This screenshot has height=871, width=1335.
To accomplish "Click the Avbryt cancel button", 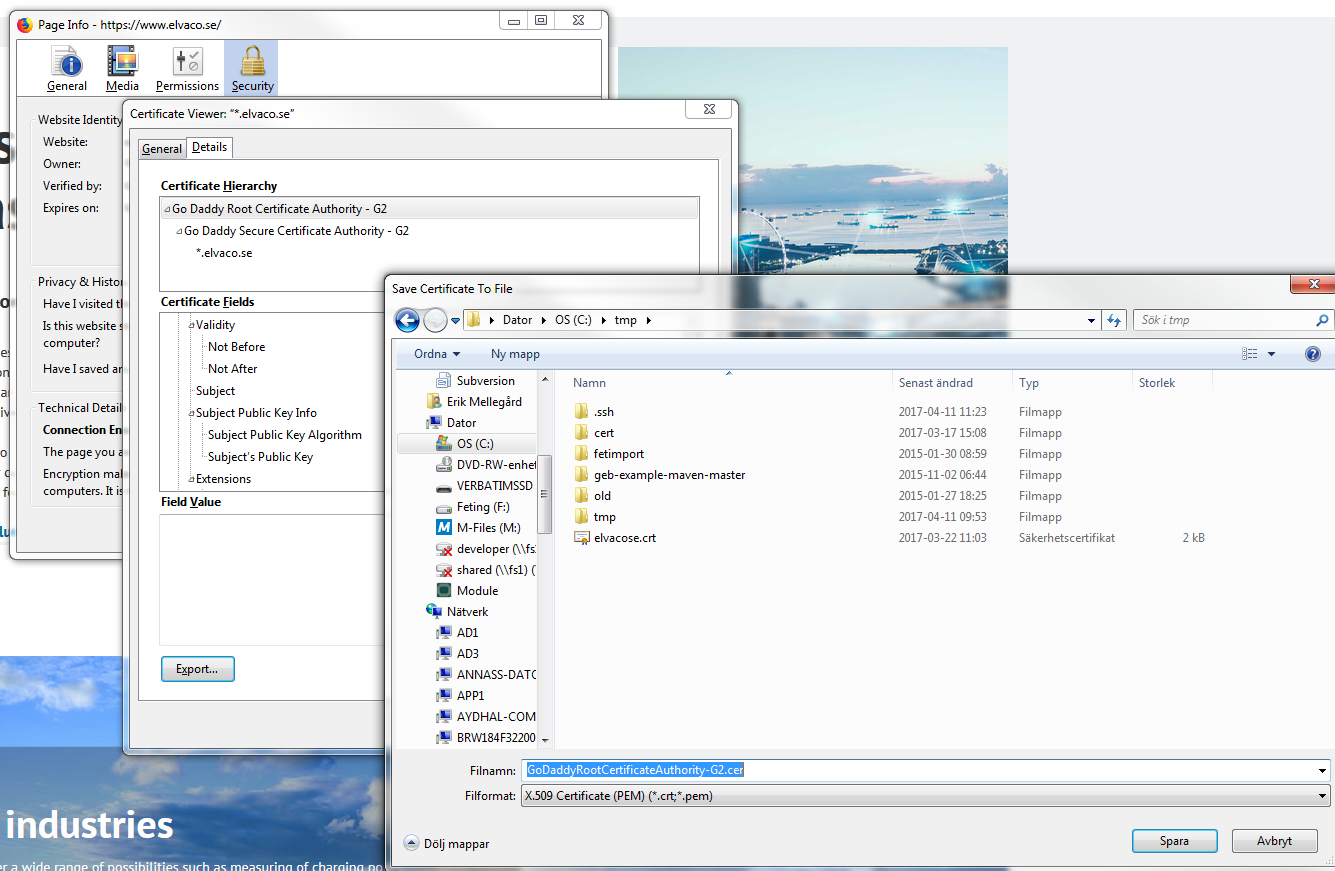I will pyautogui.click(x=1274, y=841).
